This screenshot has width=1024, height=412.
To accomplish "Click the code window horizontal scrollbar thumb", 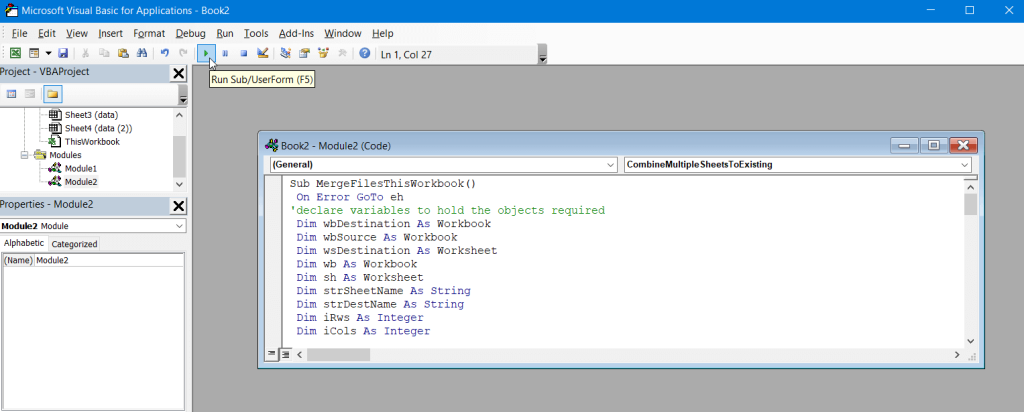I will (338, 355).
